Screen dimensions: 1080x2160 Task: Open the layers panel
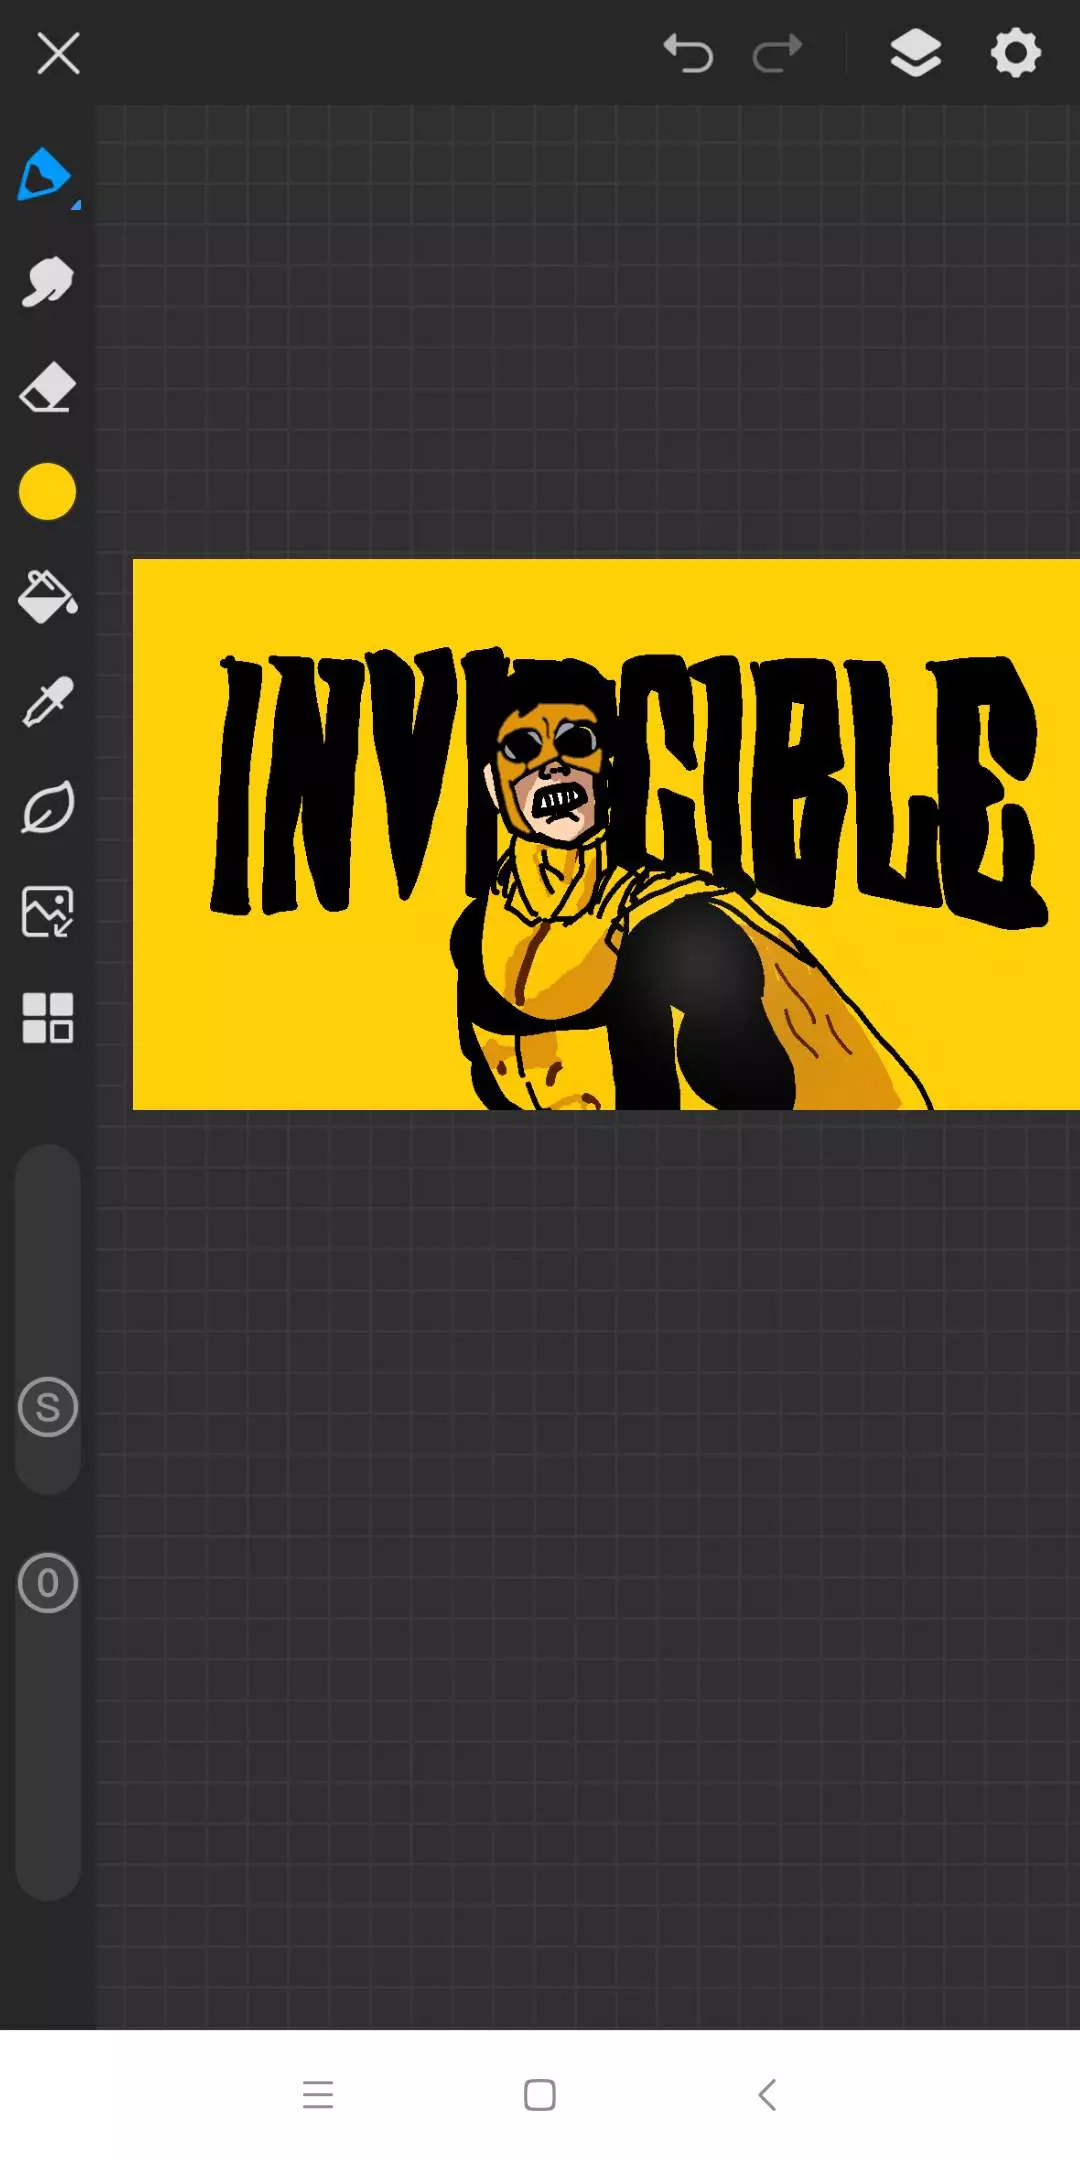(916, 53)
